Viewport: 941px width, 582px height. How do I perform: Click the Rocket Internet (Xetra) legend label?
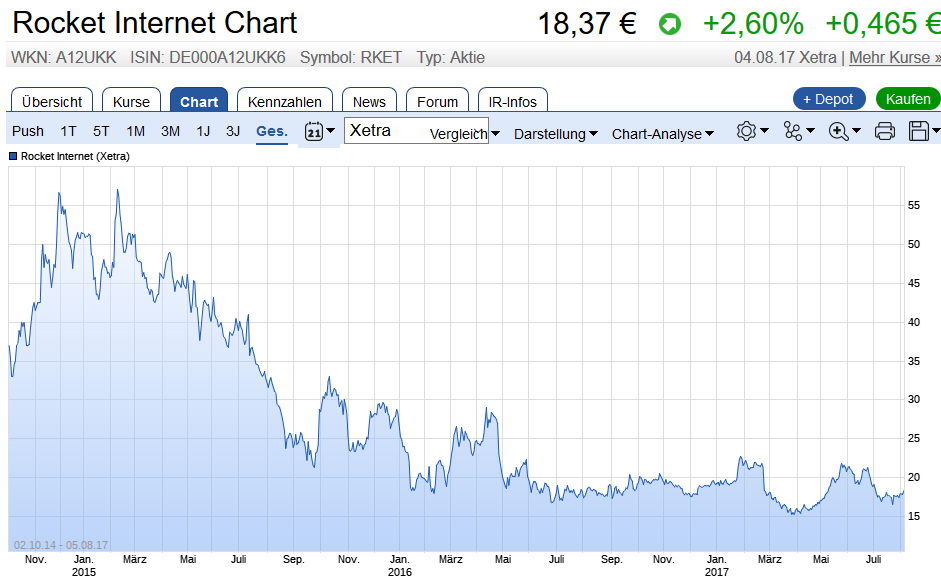click(75, 157)
